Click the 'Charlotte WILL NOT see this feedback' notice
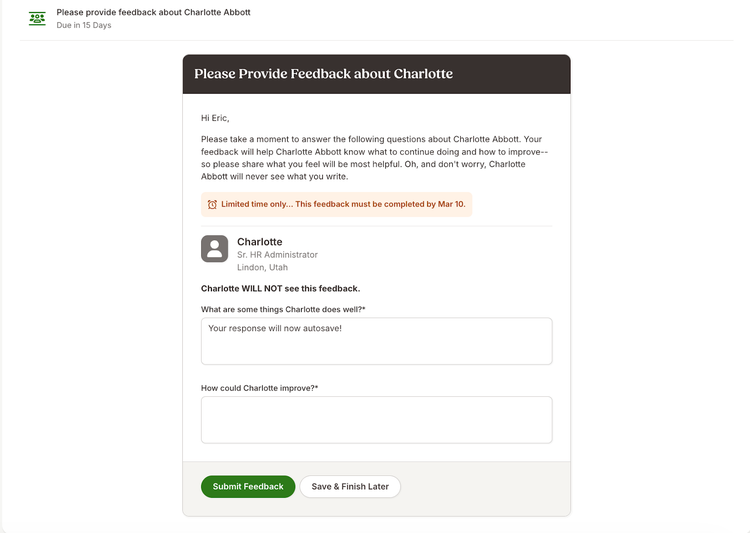 [x=280, y=289]
